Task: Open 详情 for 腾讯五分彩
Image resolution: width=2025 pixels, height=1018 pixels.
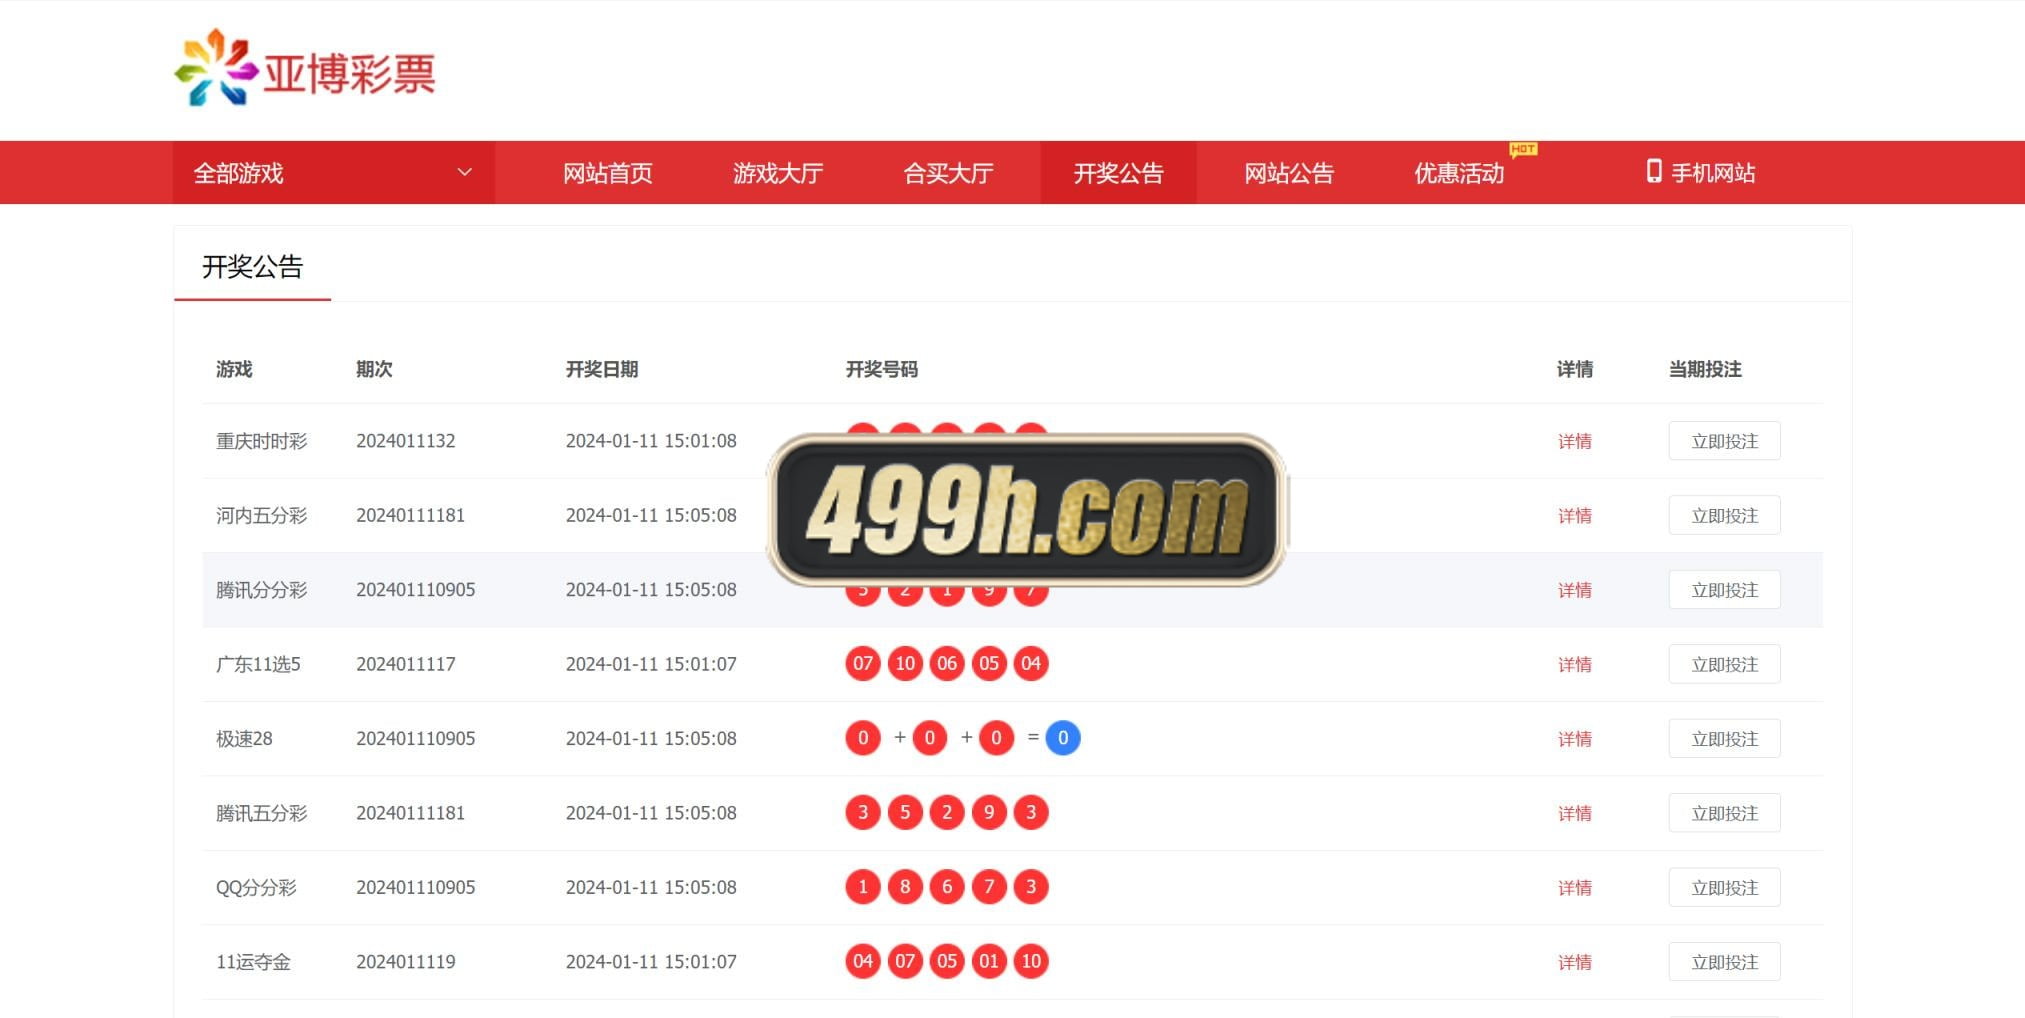Action: [x=1574, y=813]
